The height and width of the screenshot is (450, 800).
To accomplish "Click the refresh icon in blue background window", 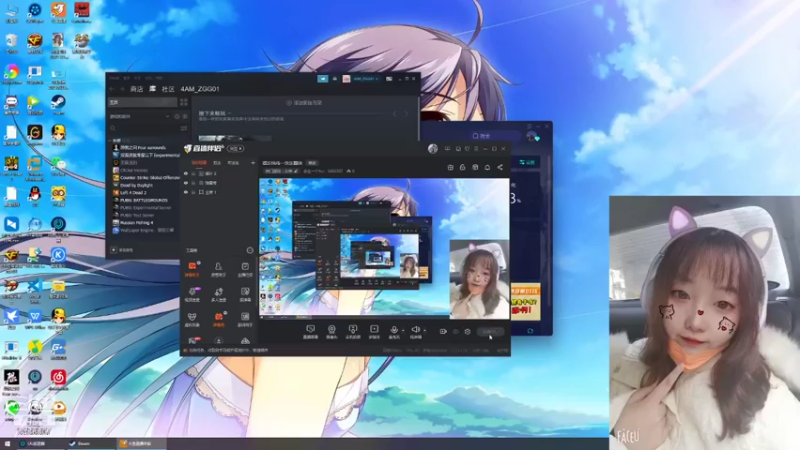I will point(530,331).
